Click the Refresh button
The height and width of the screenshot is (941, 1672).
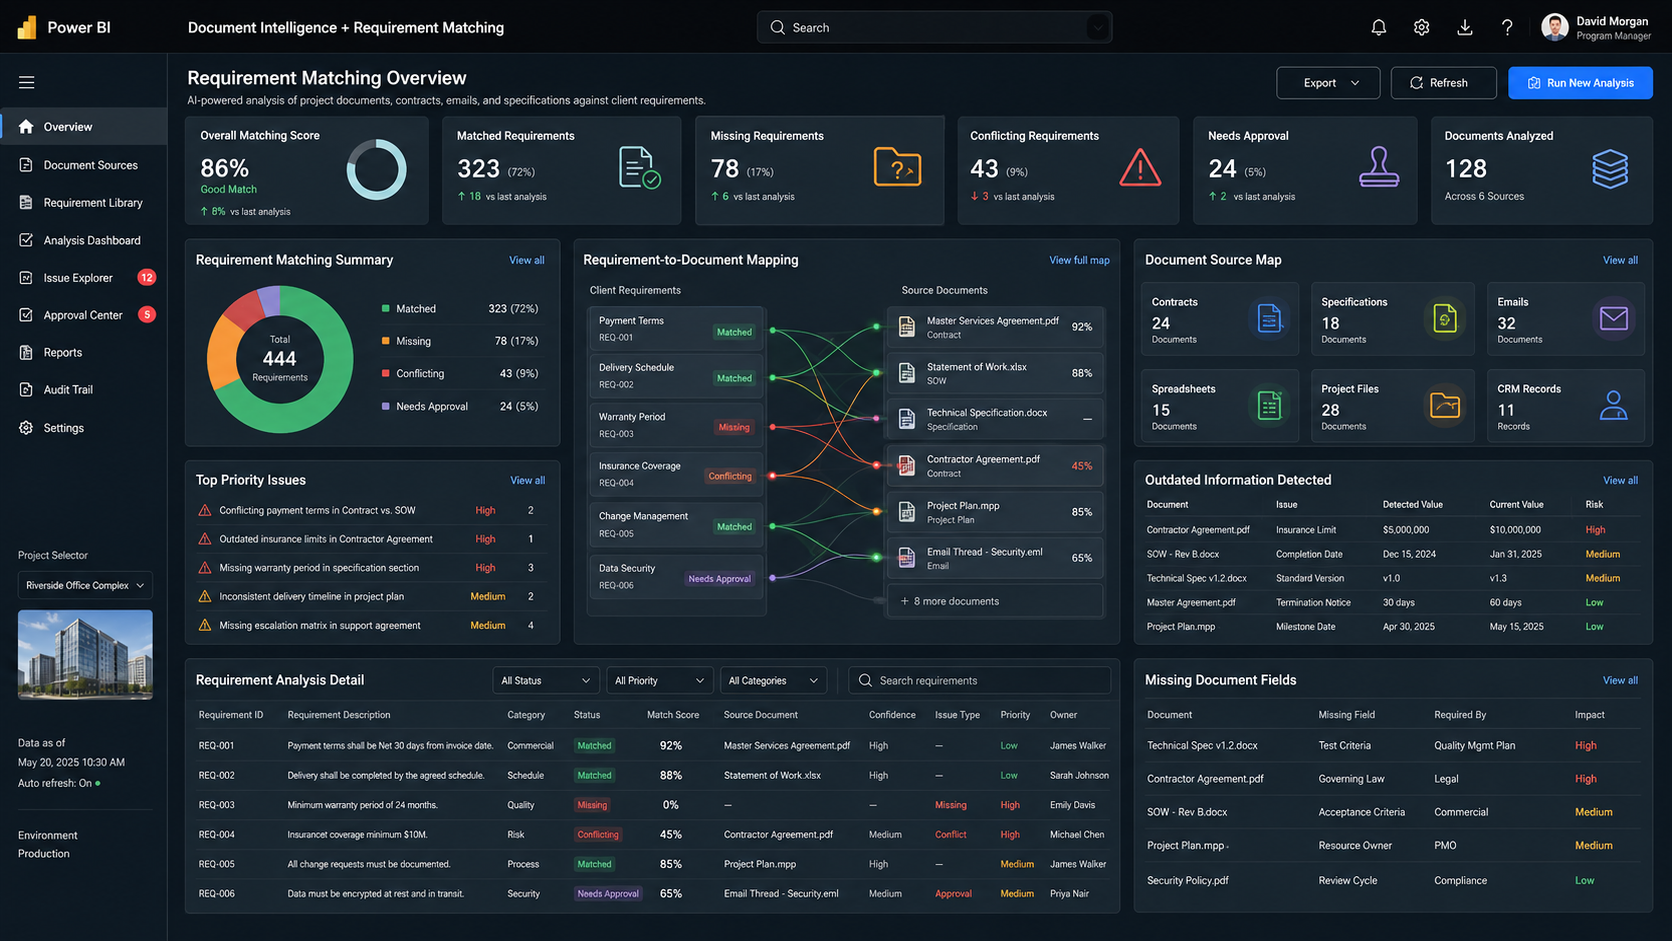tap(1443, 83)
